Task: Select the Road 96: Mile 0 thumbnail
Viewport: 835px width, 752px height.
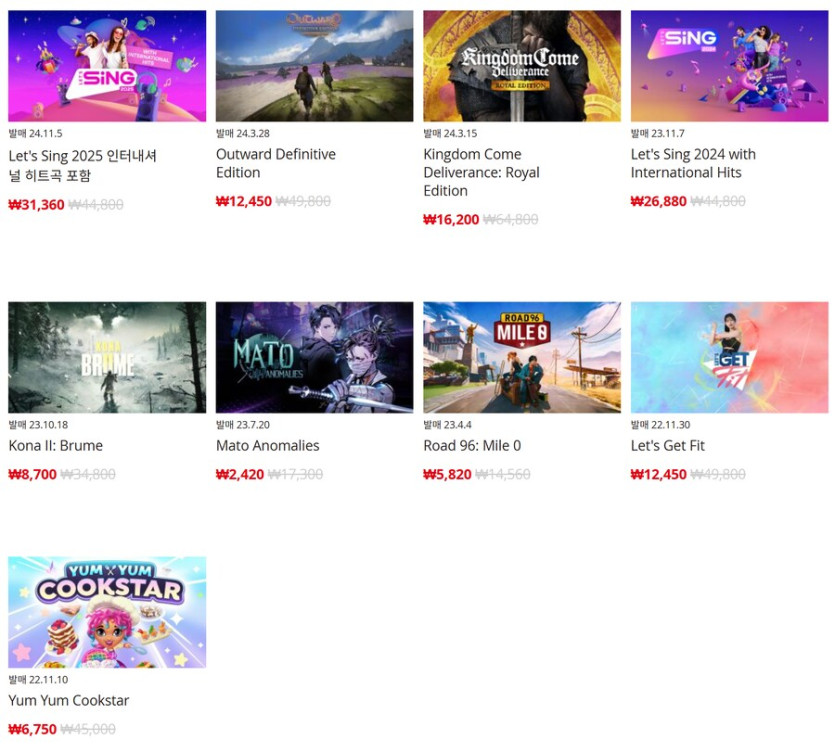Action: [522, 357]
